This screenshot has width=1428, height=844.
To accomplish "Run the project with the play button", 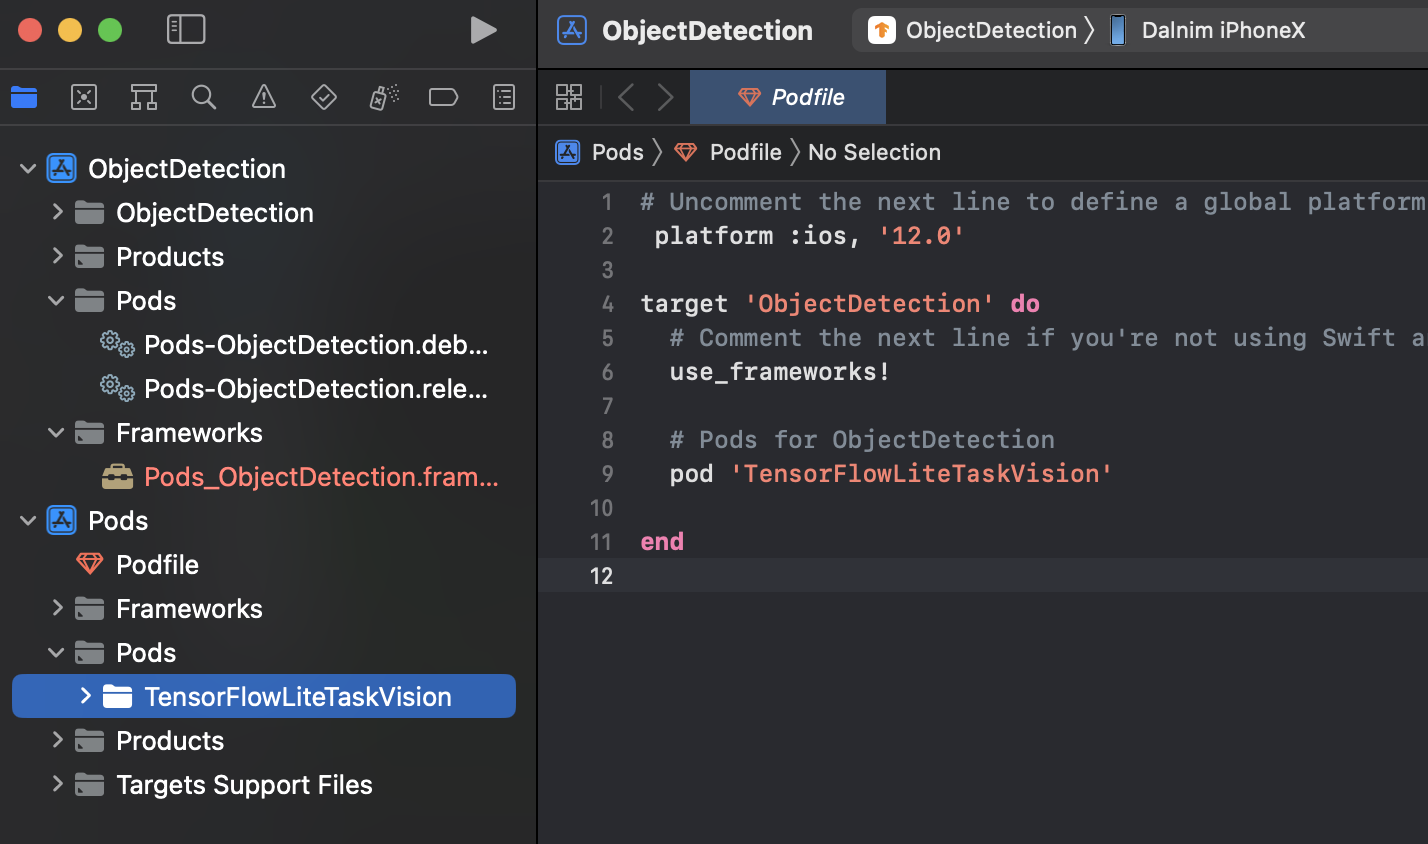I will tap(484, 30).
